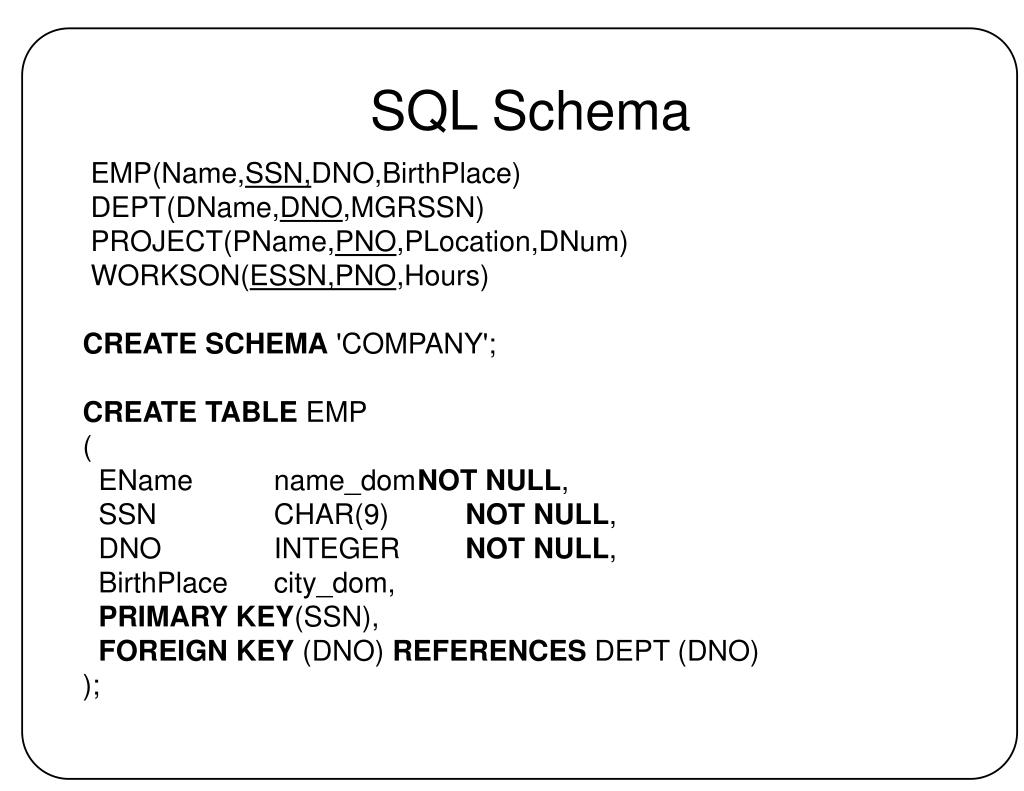Click the FOREIGN KEY keyword
1024x791 pixels.
tap(196, 651)
